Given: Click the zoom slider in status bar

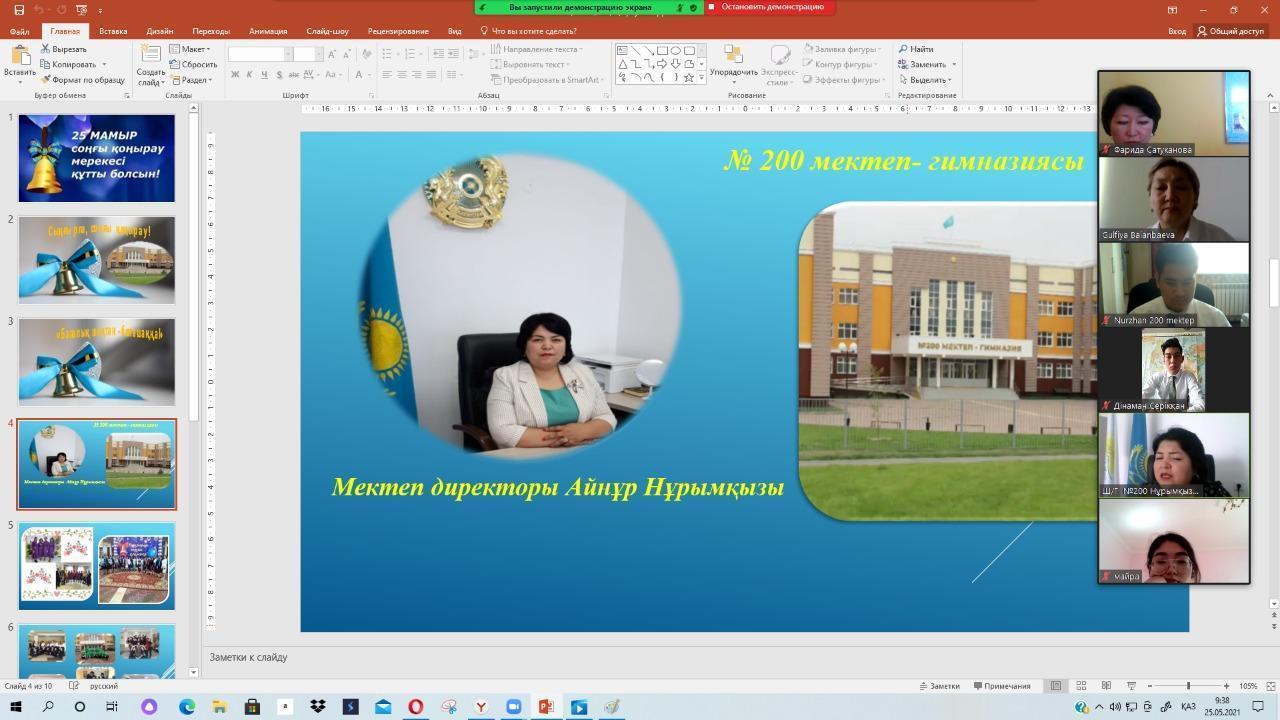Looking at the screenshot, I should pyautogui.click(x=1188, y=686).
